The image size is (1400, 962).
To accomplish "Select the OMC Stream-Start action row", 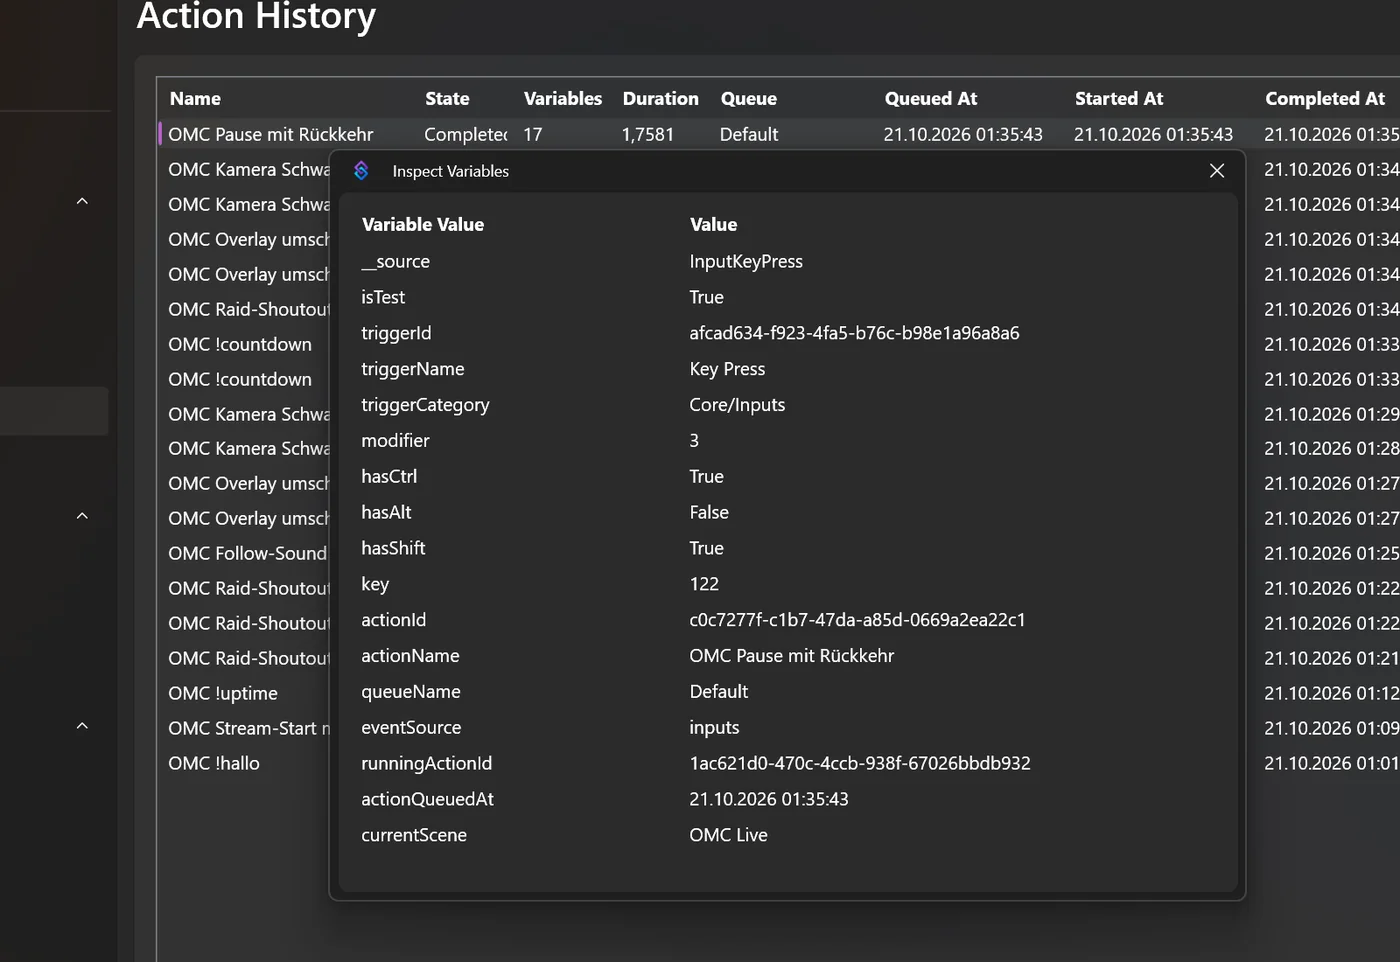I will (248, 728).
